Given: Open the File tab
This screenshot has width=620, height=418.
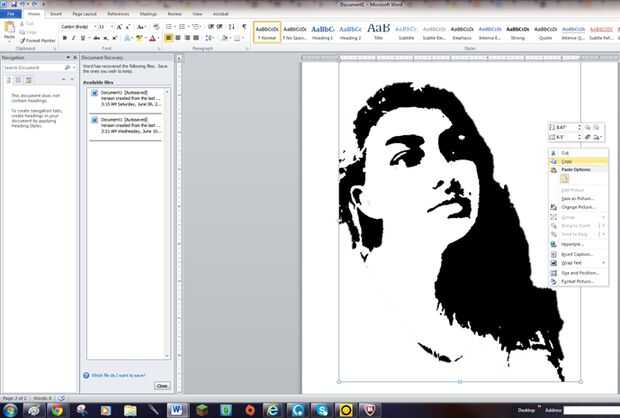Looking at the screenshot, I should pyautogui.click(x=10, y=15).
